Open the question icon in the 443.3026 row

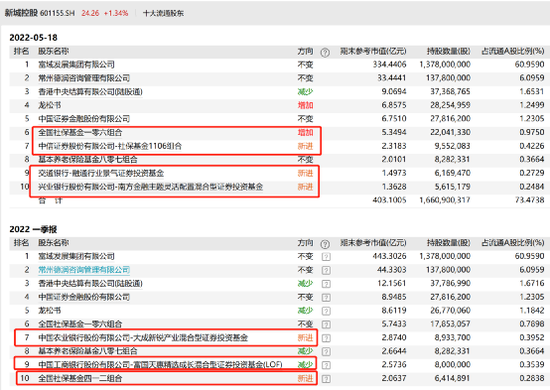[x=326, y=257]
